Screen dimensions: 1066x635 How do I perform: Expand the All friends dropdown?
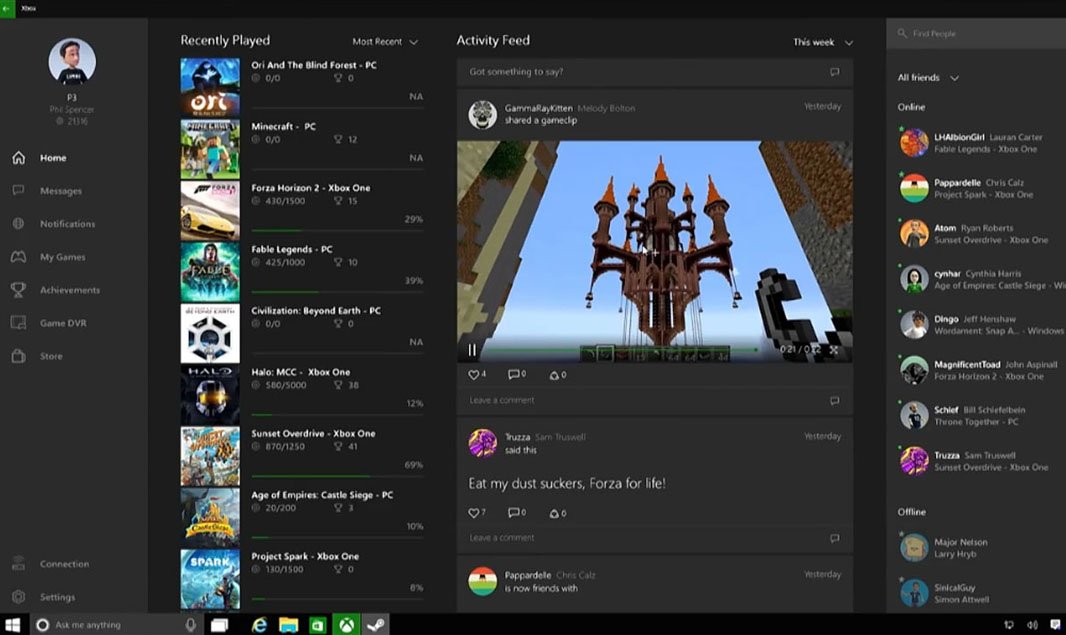[928, 78]
